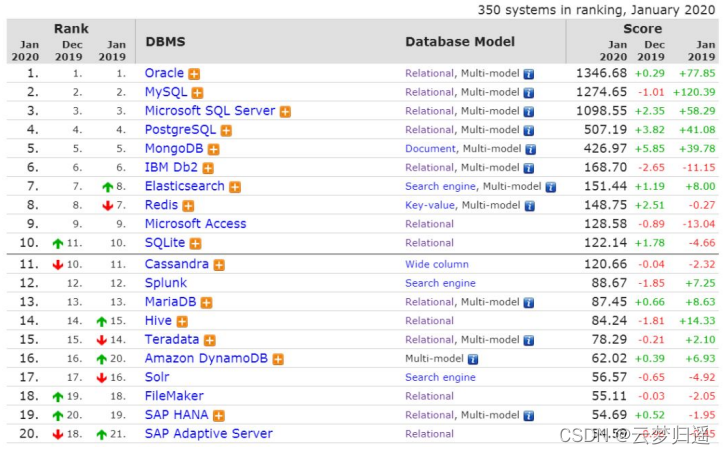Screen dimensions: 725x454
Task: Click Elasticsearch's Search engine model link
Action: 441,186
